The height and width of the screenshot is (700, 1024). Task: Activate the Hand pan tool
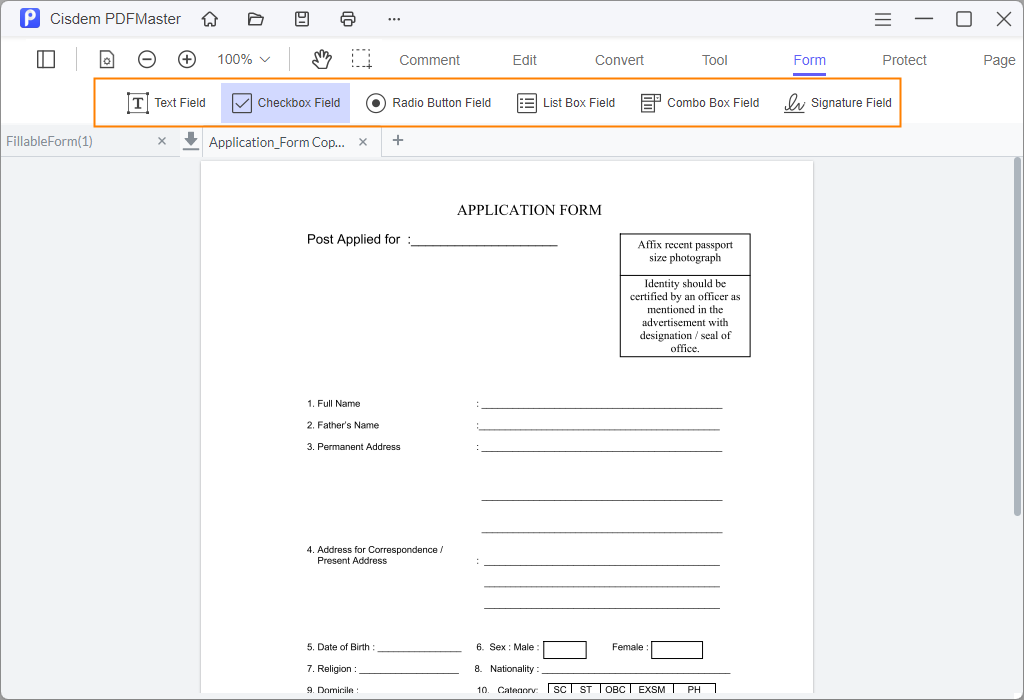(x=321, y=59)
